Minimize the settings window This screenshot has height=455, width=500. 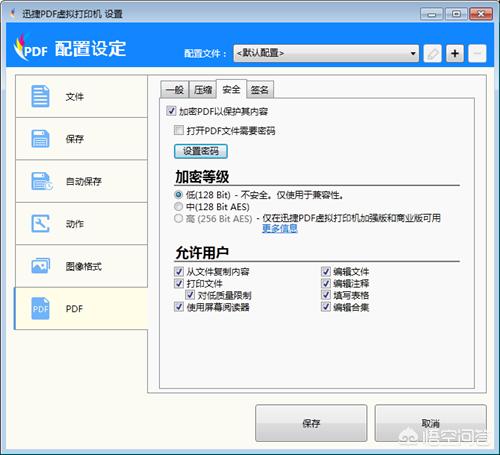pos(432,14)
